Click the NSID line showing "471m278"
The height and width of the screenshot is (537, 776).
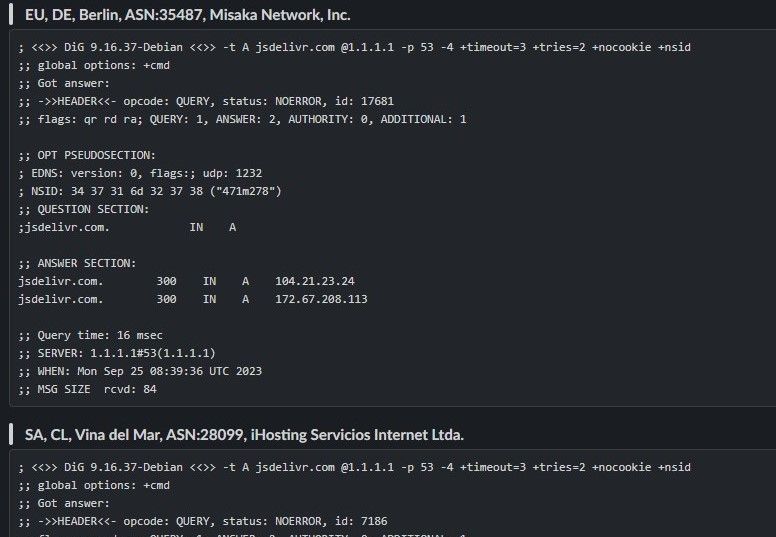[150, 191]
